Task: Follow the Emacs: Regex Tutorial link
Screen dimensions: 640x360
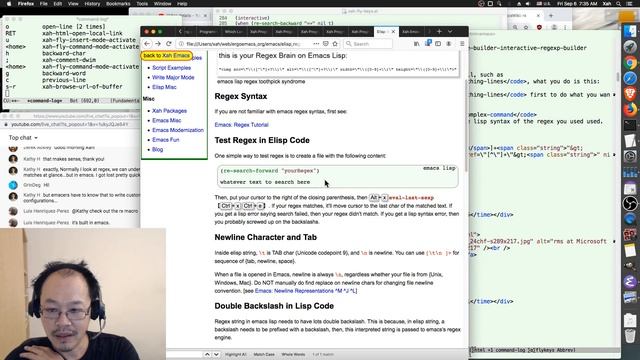Action: (242, 125)
